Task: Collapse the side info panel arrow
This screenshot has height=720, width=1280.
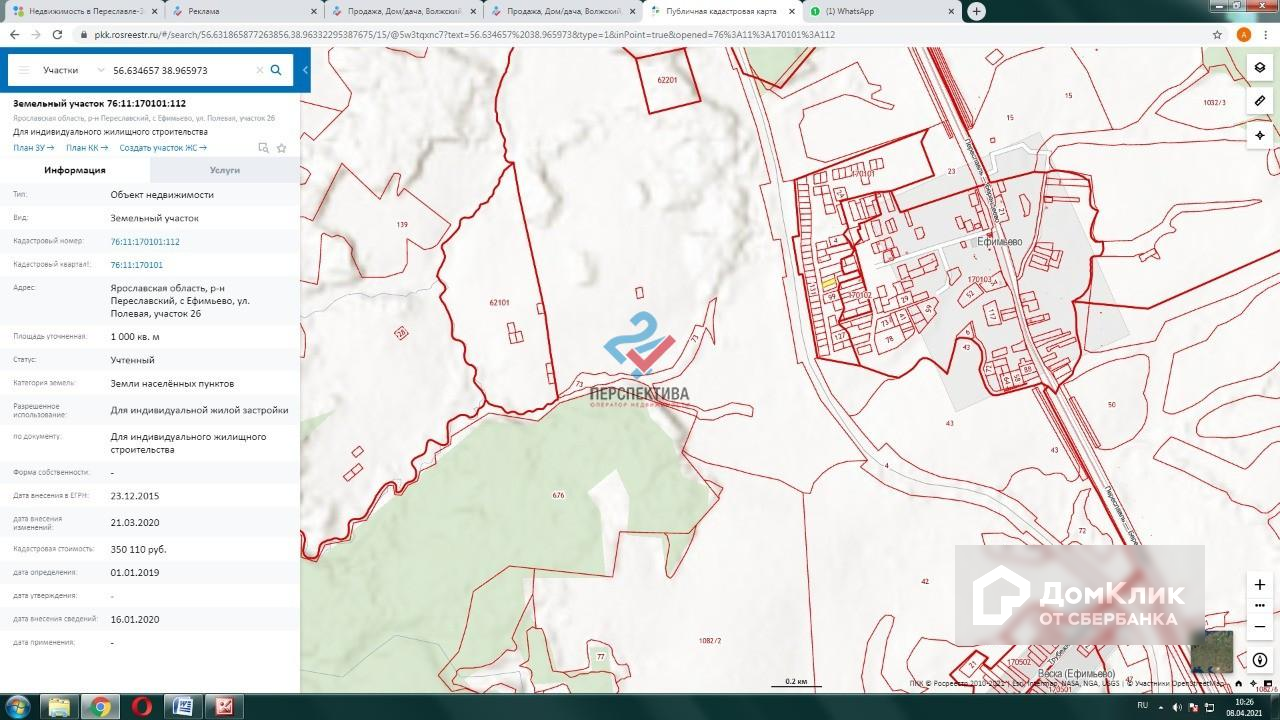Action: 305,70
